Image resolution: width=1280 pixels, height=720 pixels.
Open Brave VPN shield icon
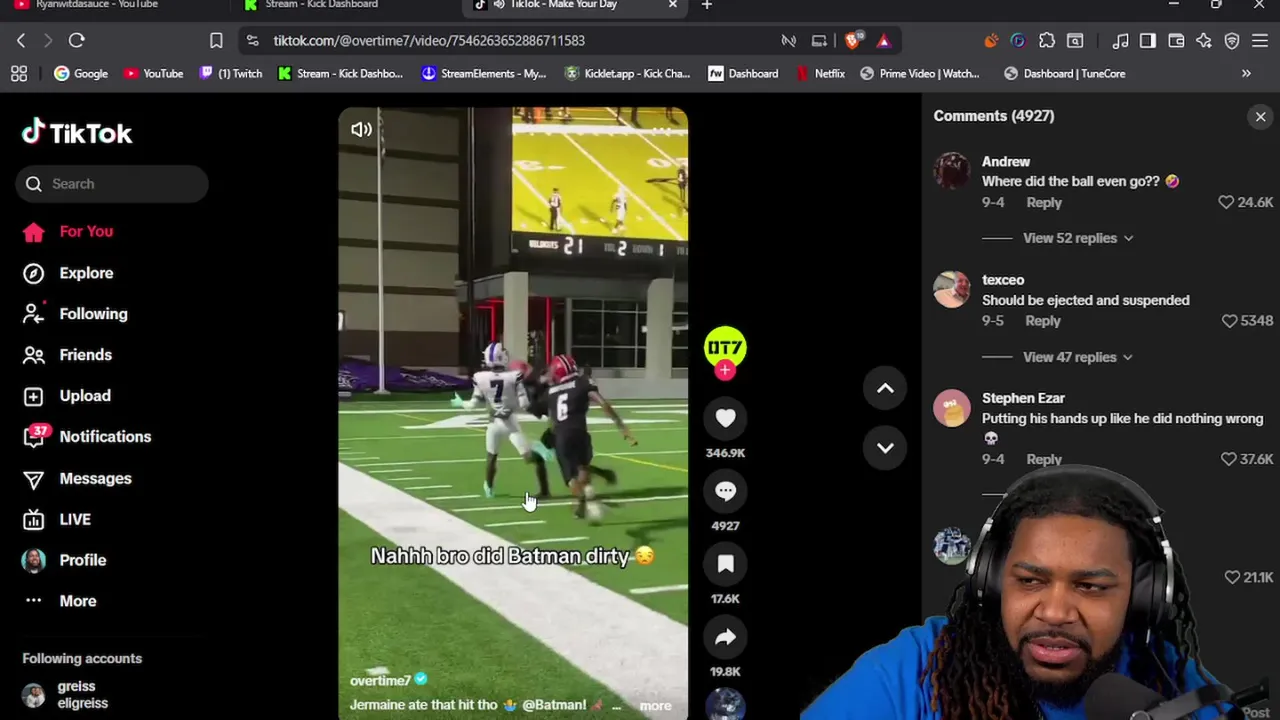click(1232, 40)
